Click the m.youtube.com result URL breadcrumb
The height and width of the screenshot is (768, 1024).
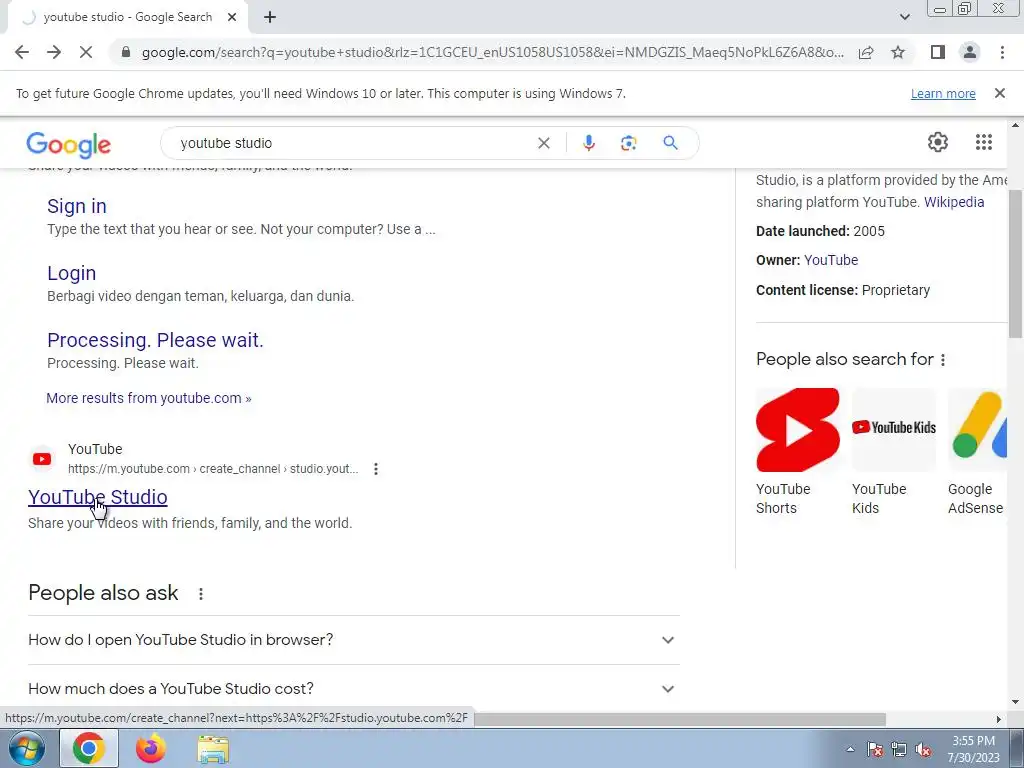[x=213, y=469]
